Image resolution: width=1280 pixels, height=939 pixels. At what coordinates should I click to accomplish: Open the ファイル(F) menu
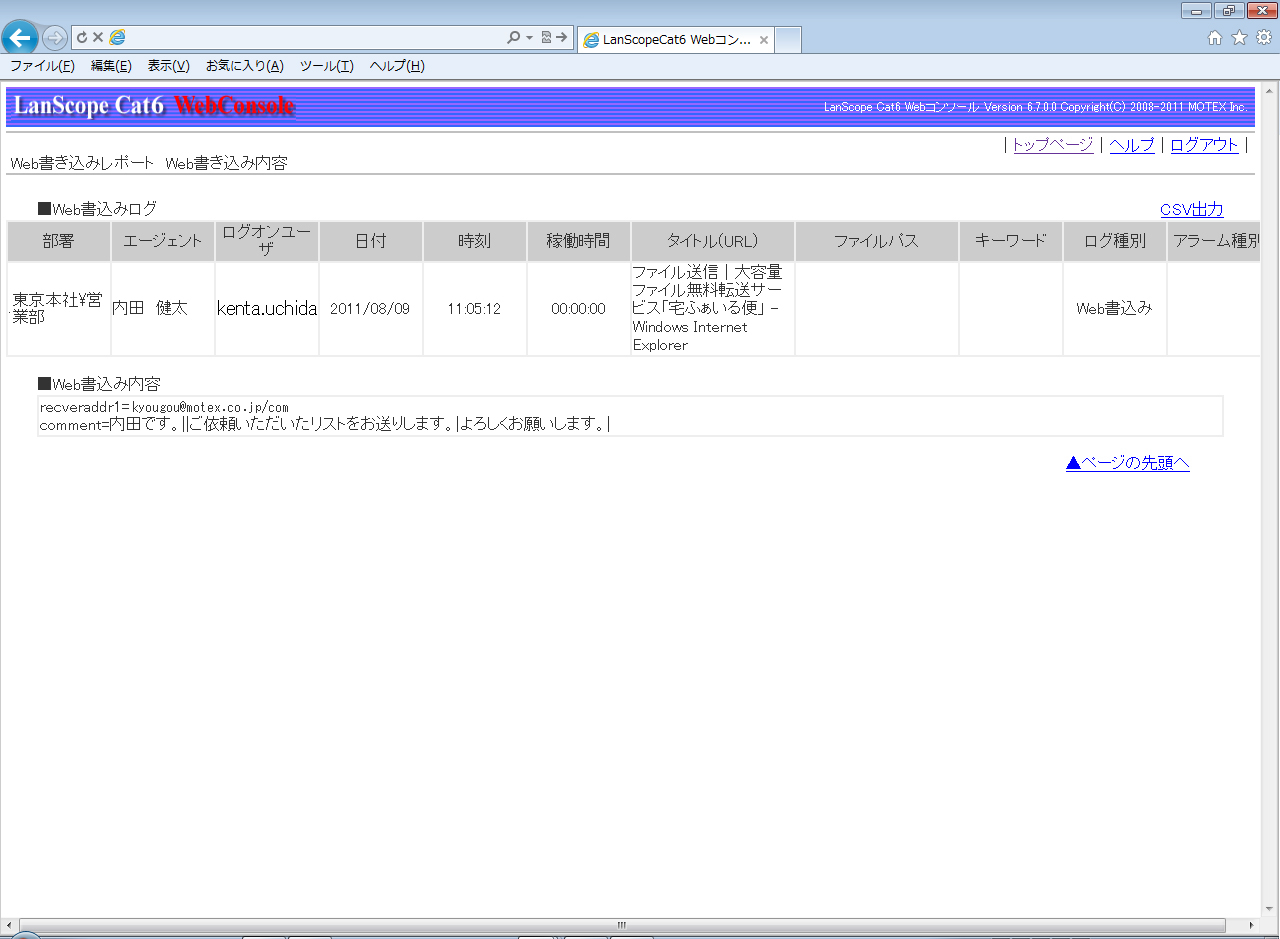point(42,66)
